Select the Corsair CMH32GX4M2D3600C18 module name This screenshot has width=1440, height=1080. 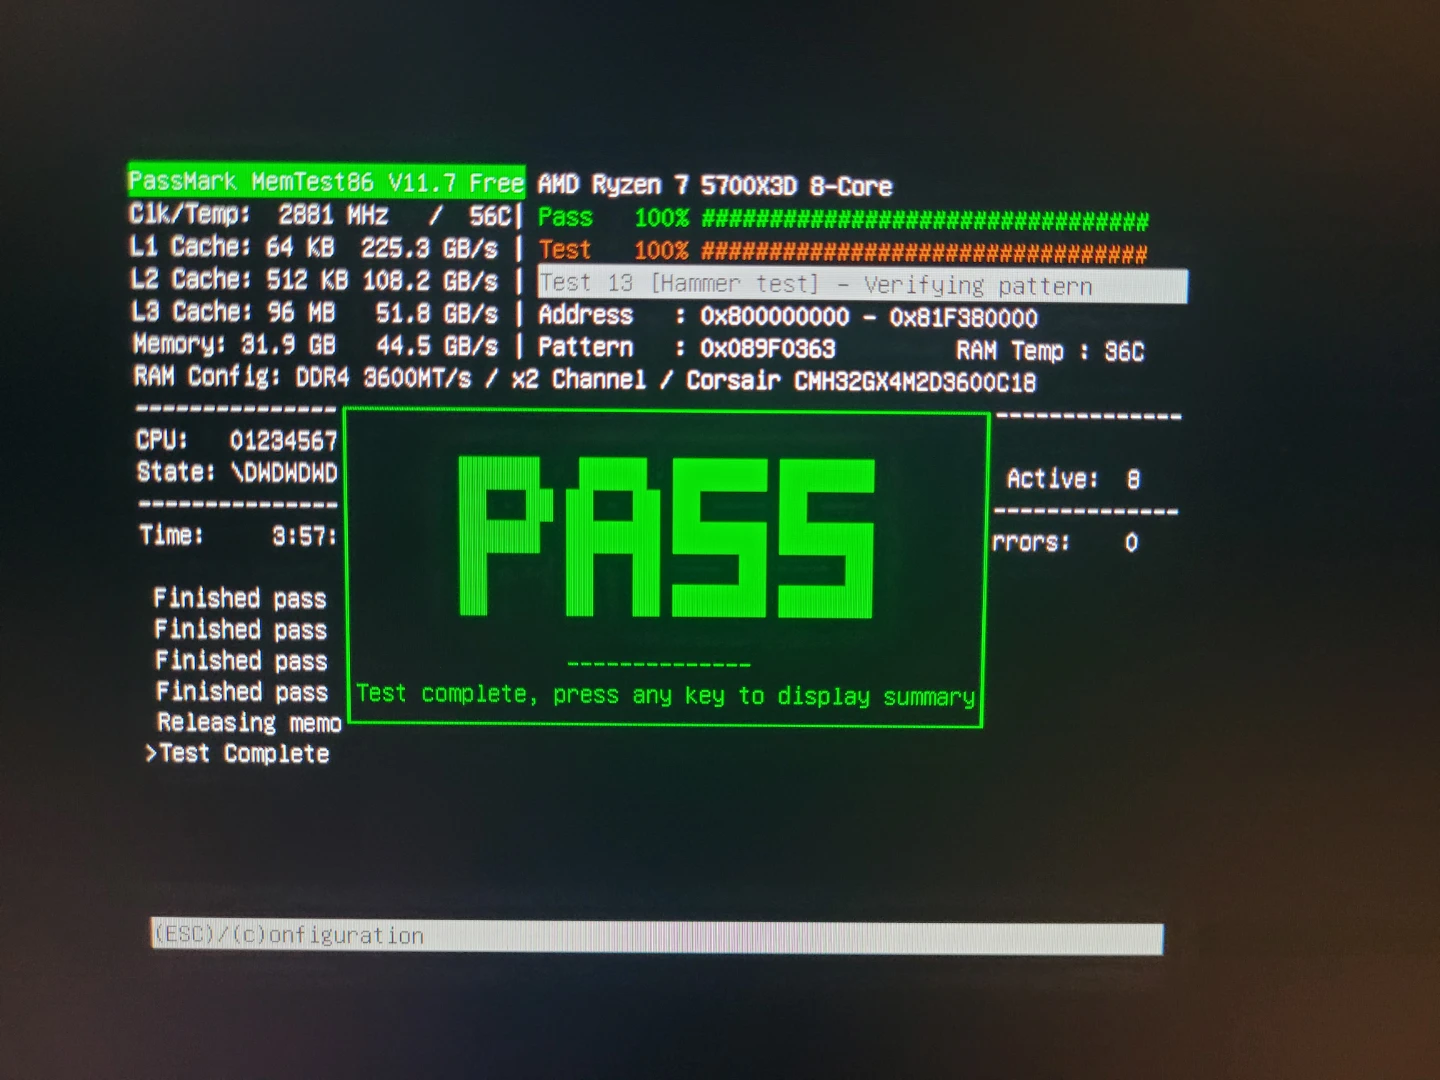(x=861, y=381)
